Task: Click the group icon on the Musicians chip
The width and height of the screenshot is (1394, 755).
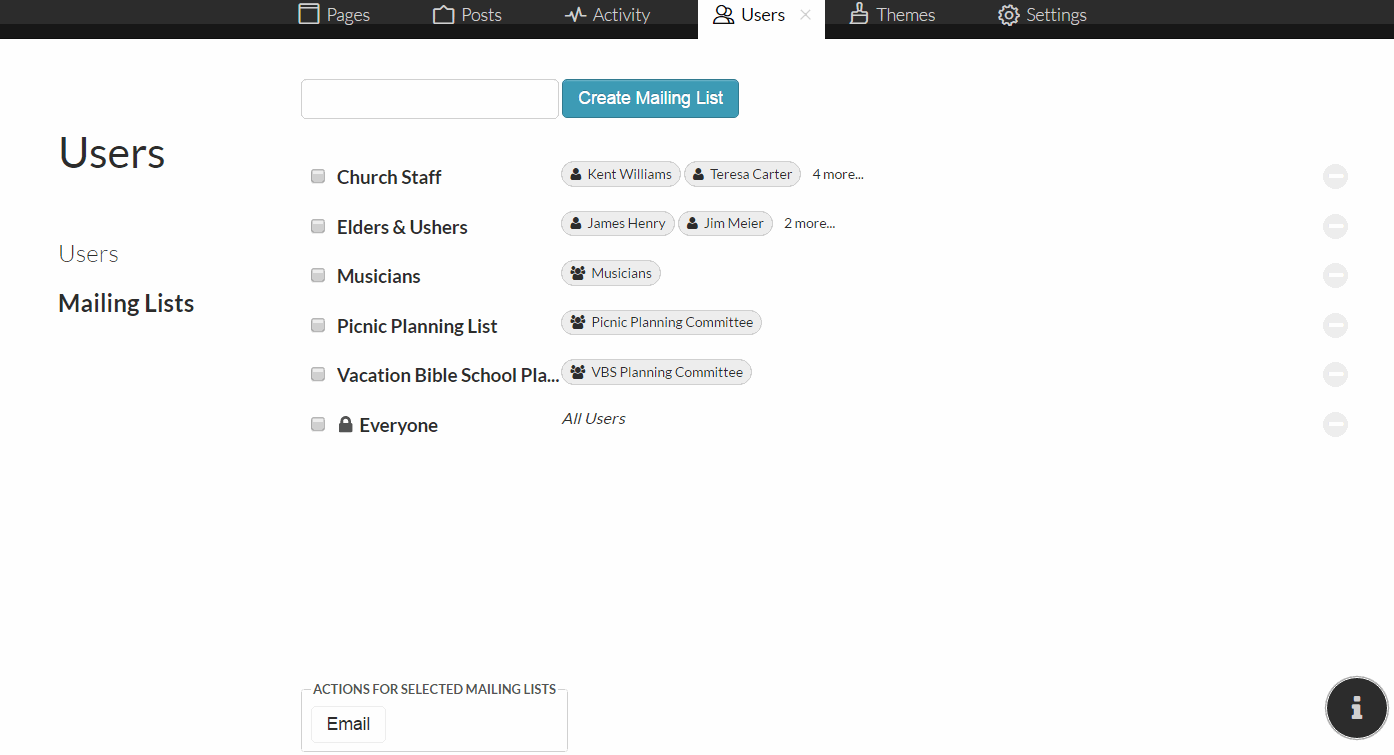Action: [x=577, y=272]
